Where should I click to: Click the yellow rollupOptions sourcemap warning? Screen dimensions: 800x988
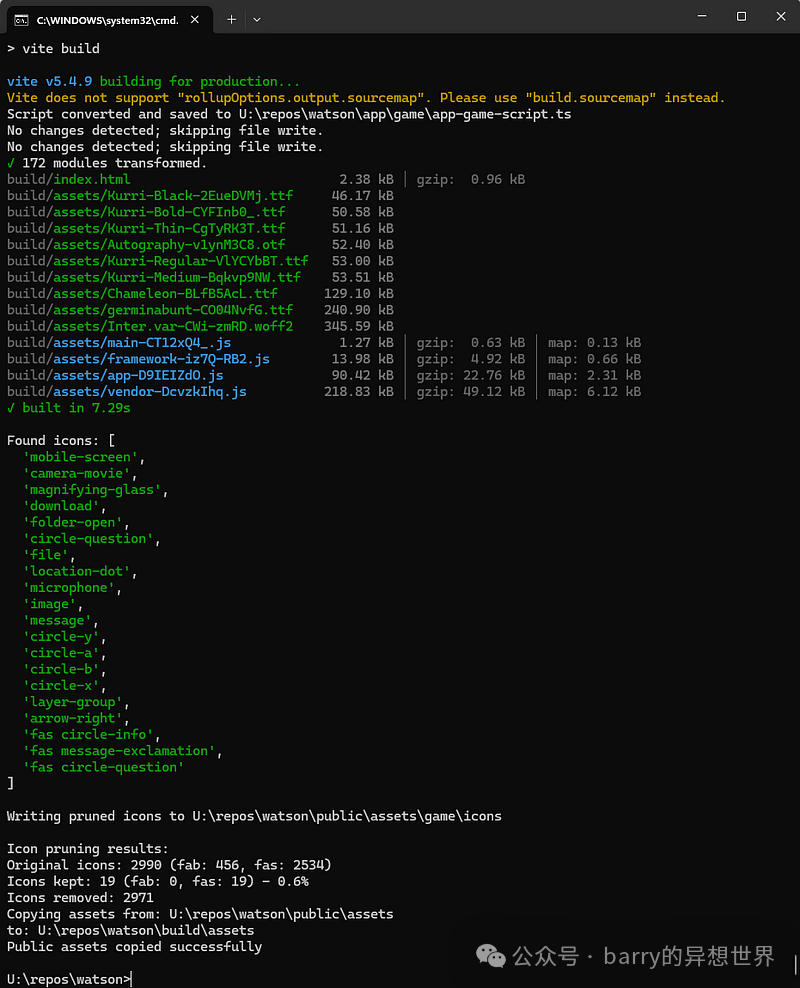coord(365,98)
